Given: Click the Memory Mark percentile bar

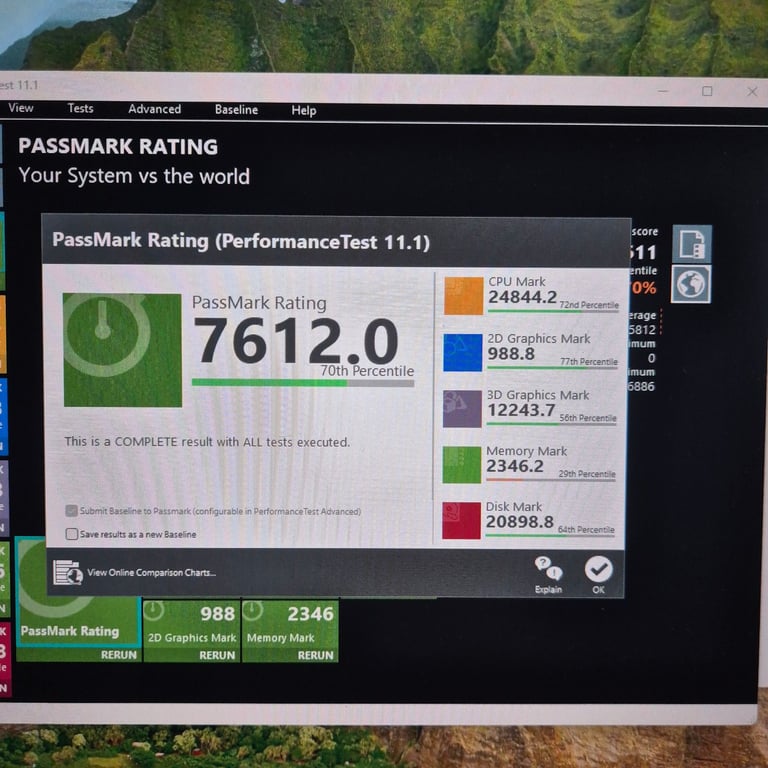Looking at the screenshot, I should (551, 480).
